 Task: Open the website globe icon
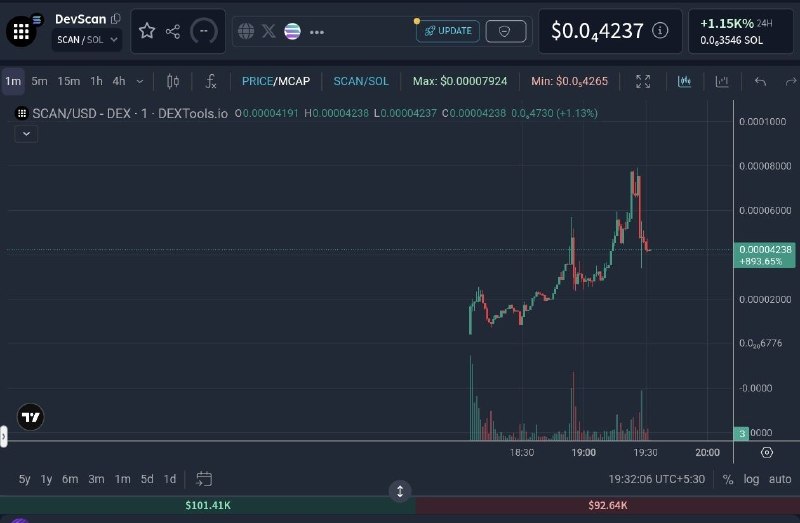pyautogui.click(x=246, y=32)
